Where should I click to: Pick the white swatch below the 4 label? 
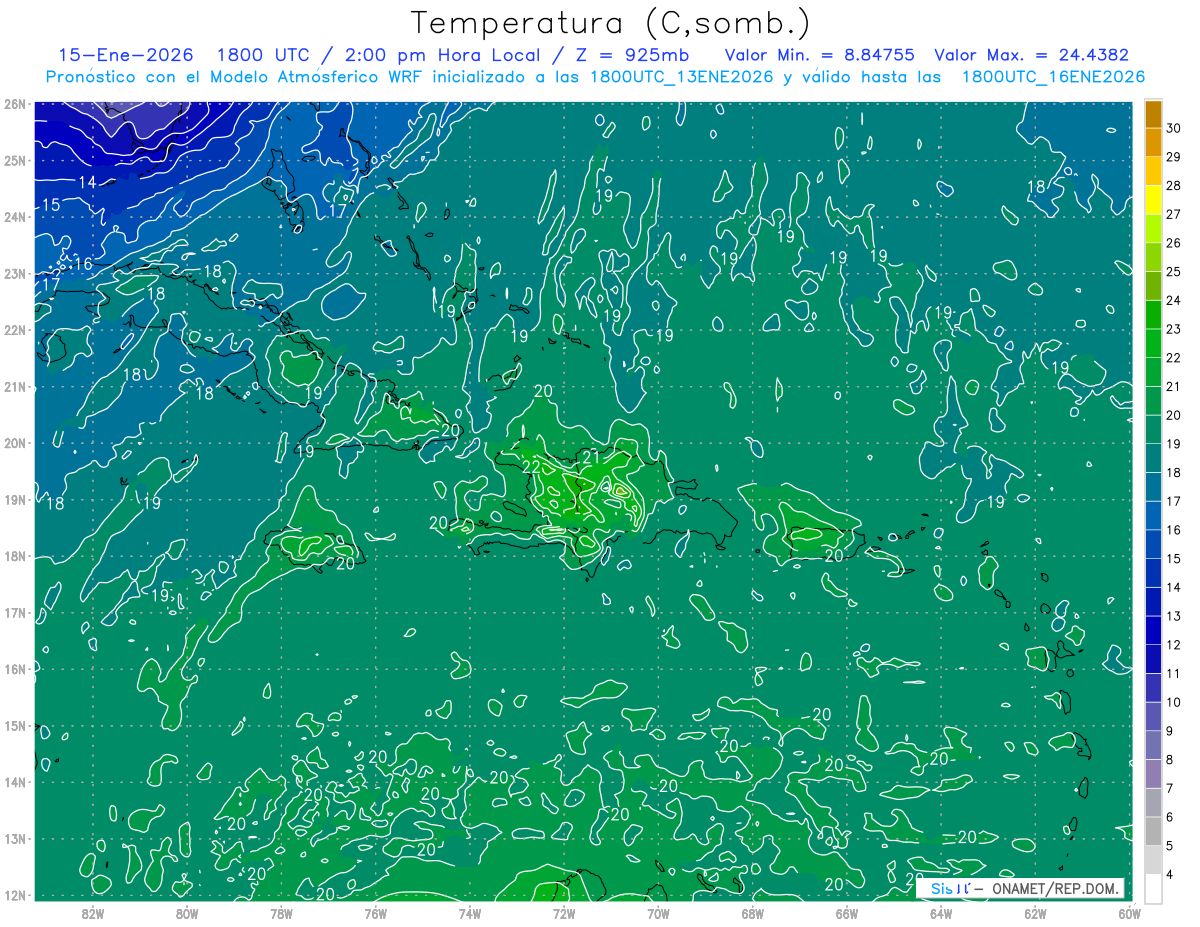tap(1154, 888)
